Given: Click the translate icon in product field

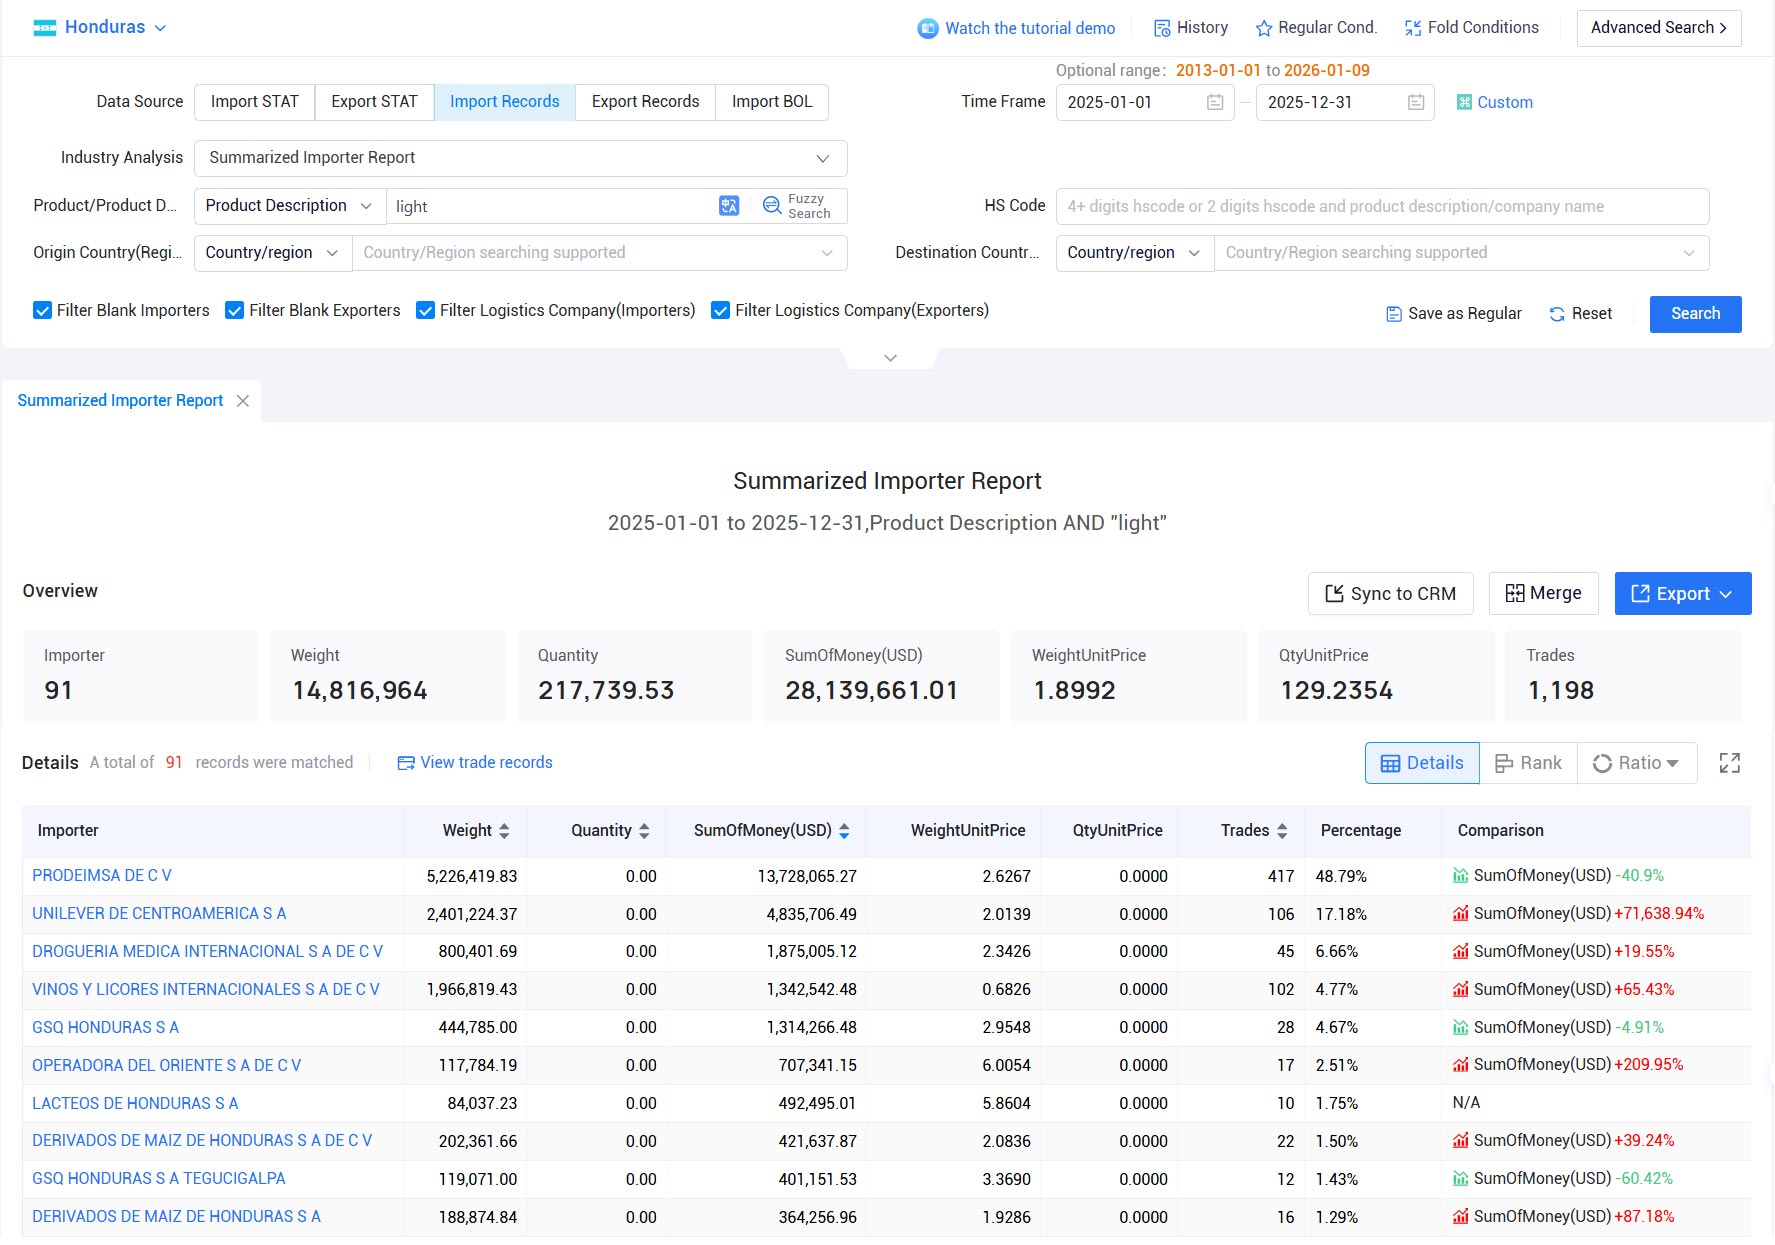Looking at the screenshot, I should coord(729,206).
